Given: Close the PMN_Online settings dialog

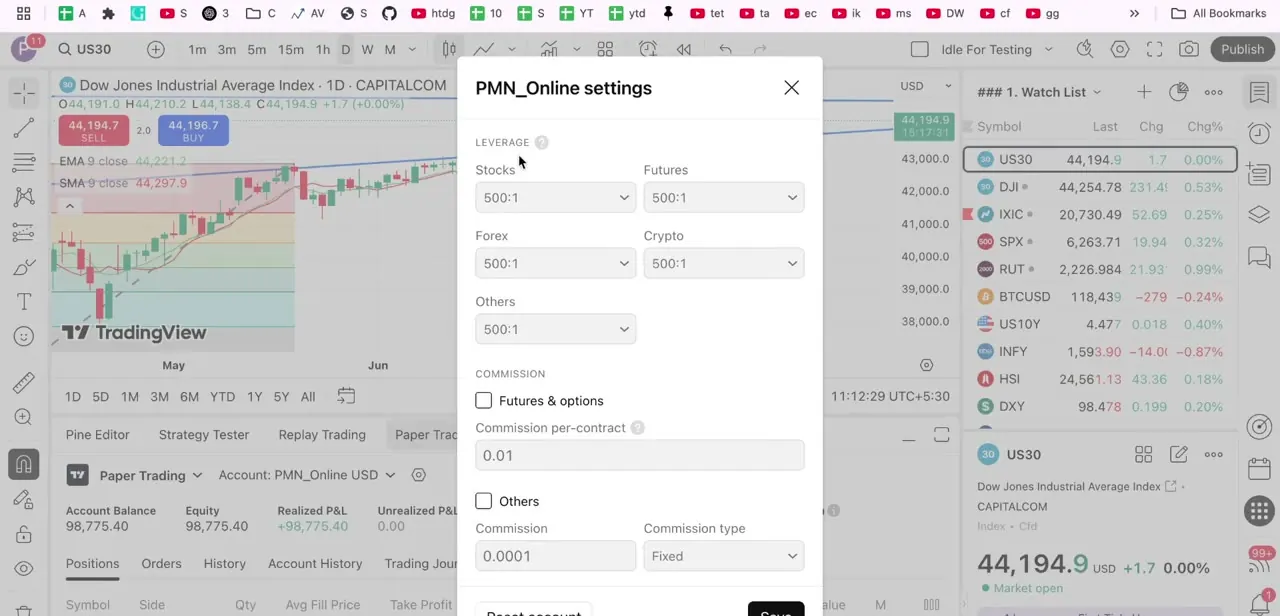Looking at the screenshot, I should 791,88.
